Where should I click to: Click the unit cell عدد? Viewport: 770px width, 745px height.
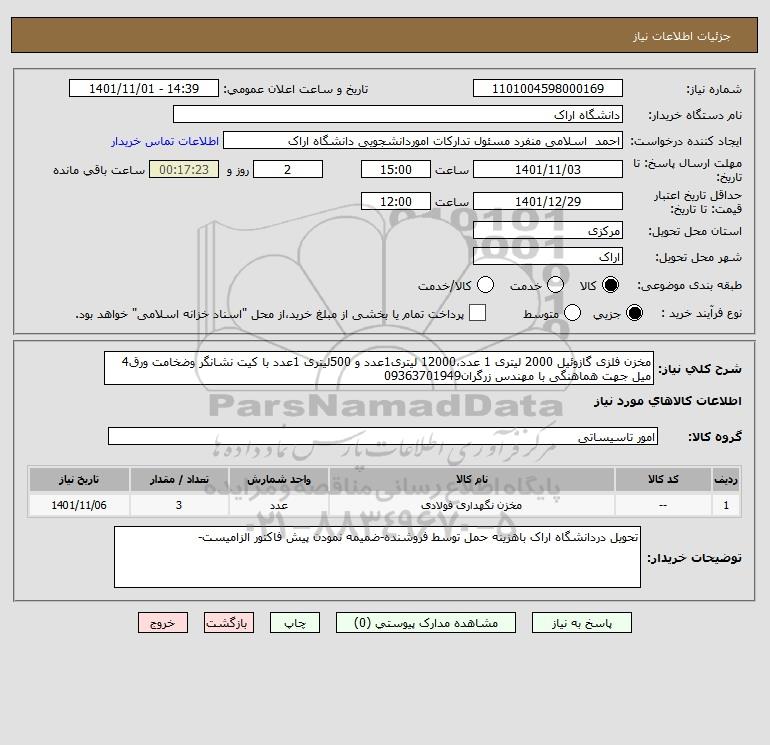pos(278,505)
